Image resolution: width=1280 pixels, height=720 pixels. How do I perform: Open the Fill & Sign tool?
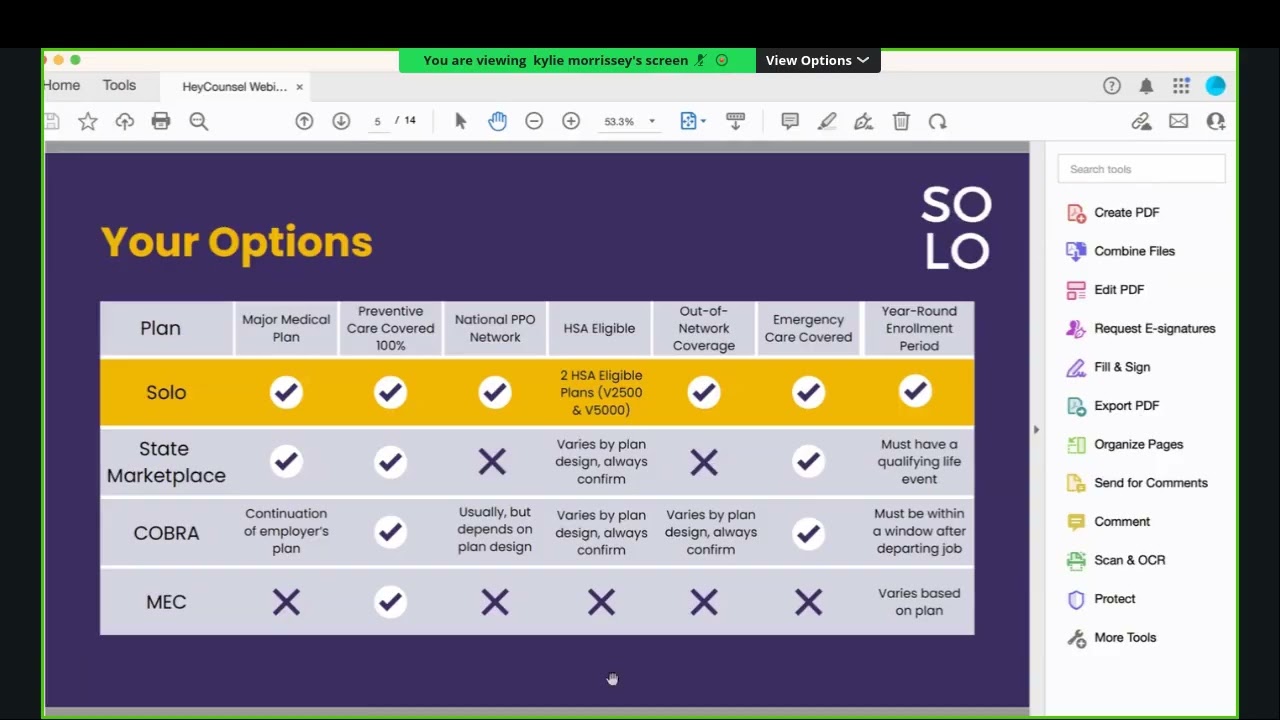(x=1108, y=367)
